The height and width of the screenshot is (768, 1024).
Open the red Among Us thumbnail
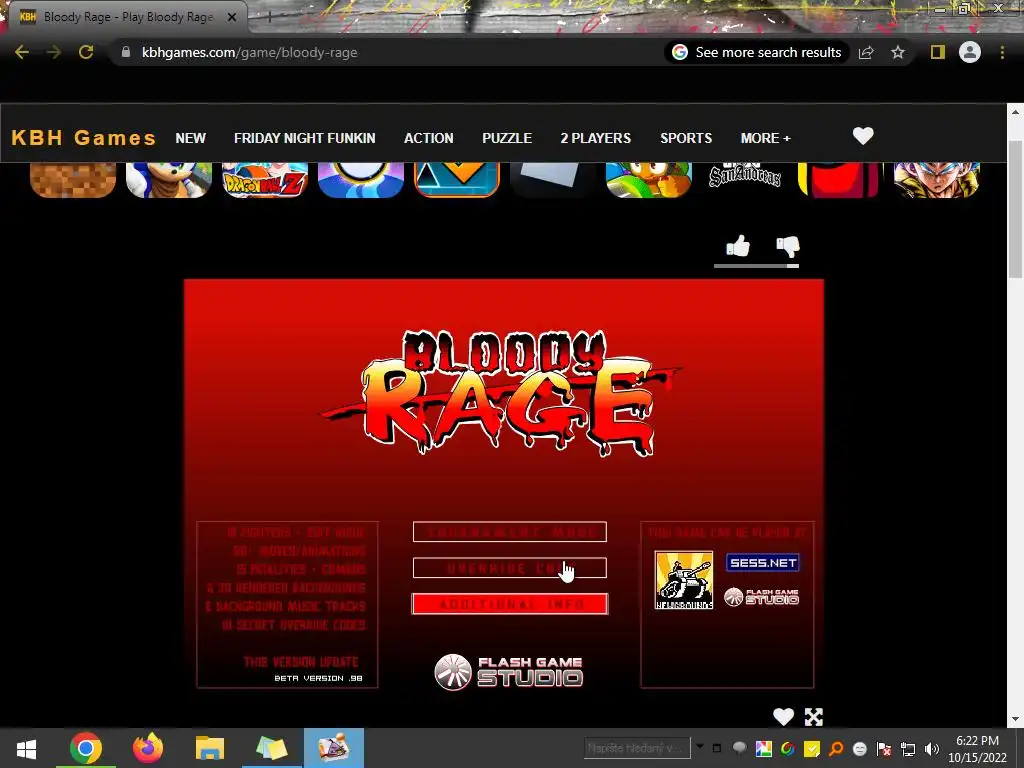click(839, 180)
